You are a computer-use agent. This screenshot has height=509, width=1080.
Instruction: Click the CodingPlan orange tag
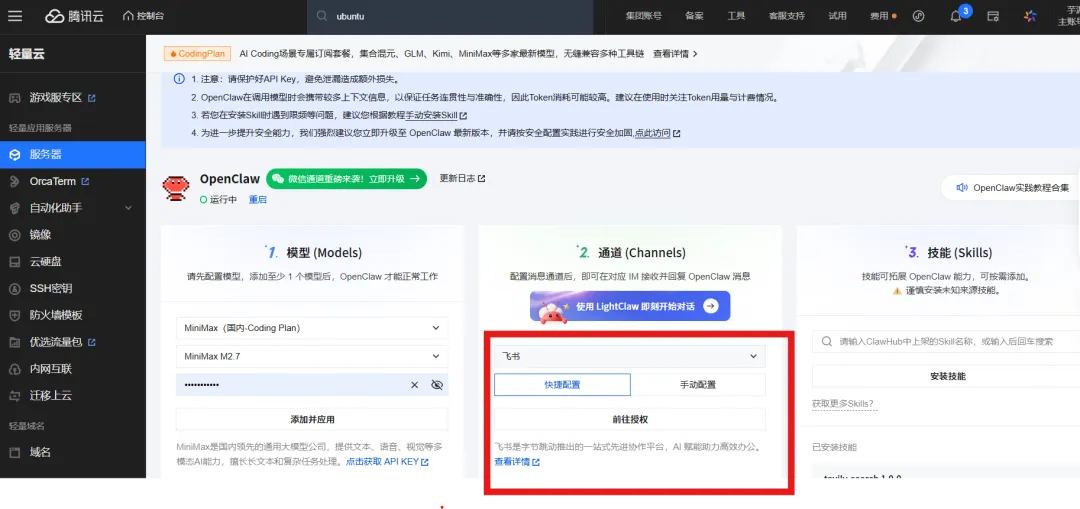197,53
